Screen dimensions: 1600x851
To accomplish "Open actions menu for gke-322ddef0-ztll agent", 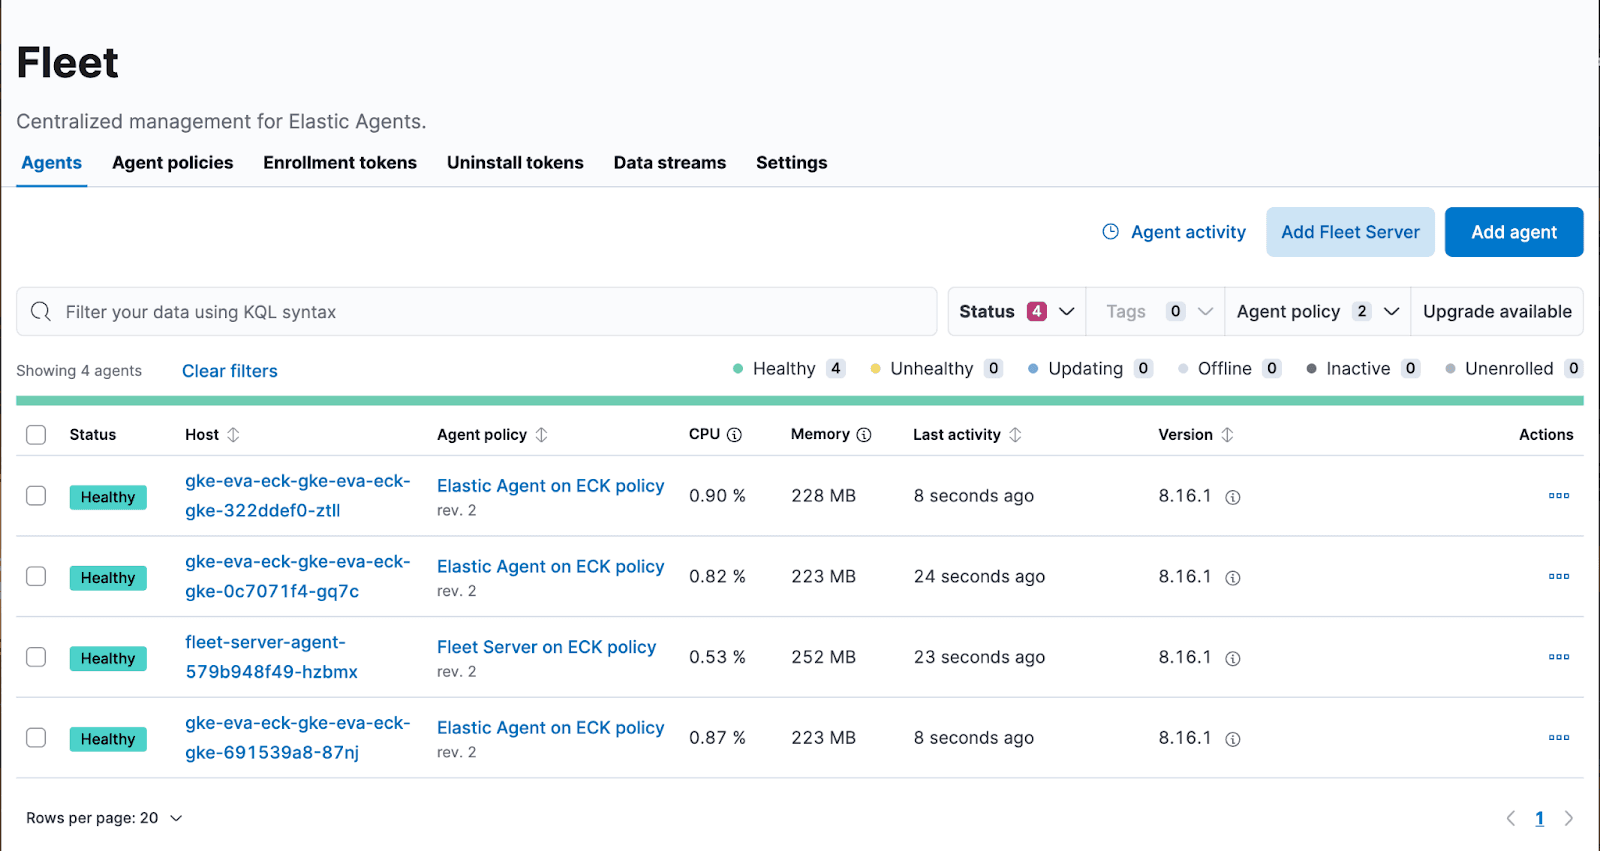I will [x=1558, y=496].
